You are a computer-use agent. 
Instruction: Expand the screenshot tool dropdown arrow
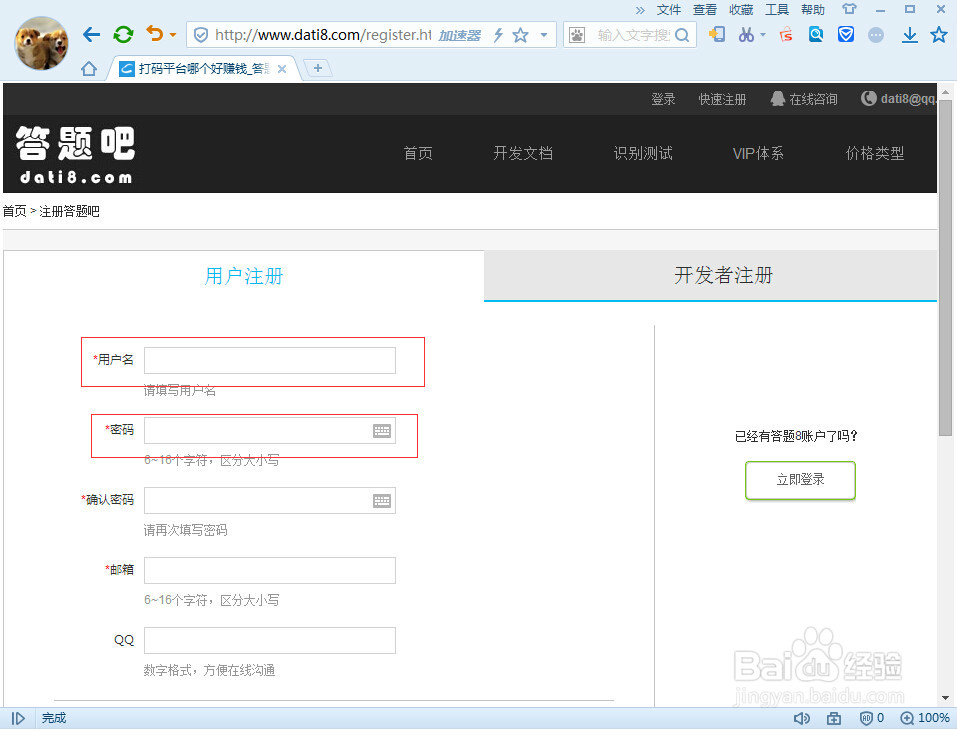(762, 34)
